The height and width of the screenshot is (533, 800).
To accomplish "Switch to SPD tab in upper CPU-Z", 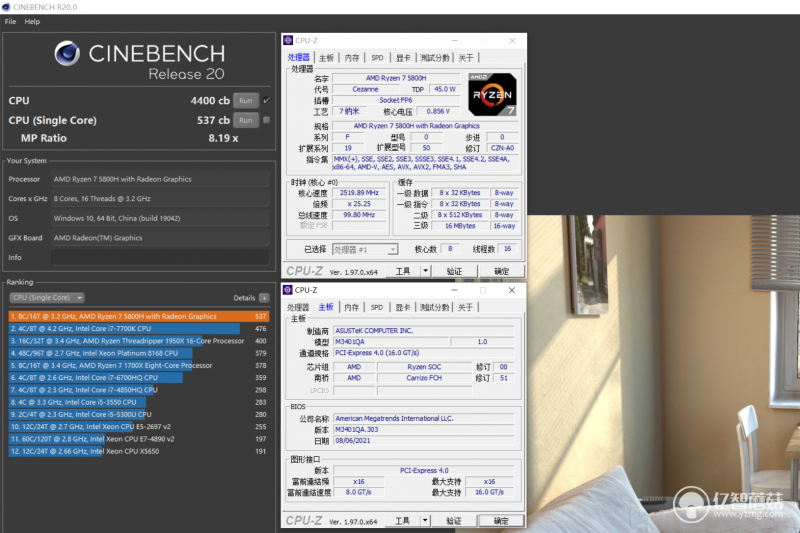I will (377, 58).
